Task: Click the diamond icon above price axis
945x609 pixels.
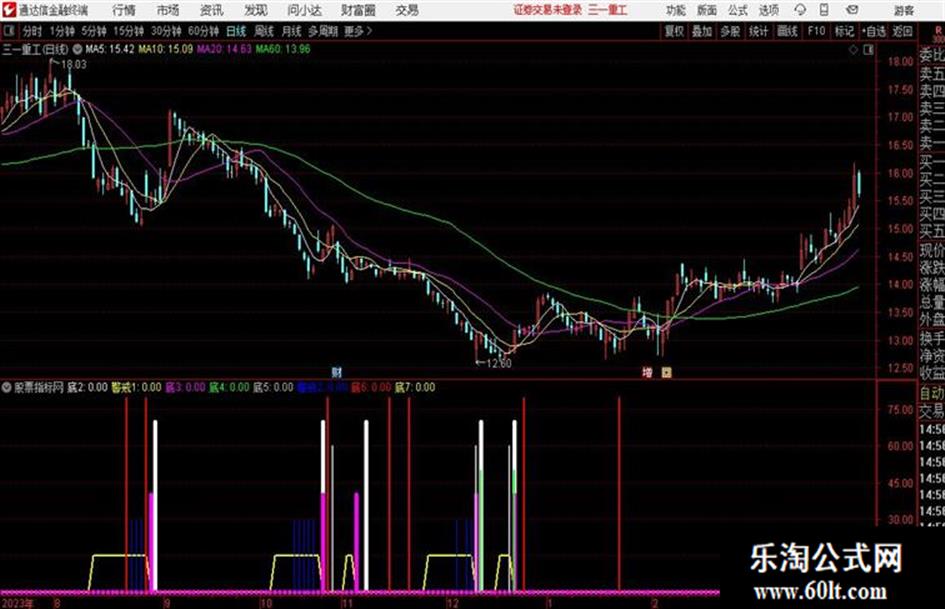Action: (x=853, y=49)
